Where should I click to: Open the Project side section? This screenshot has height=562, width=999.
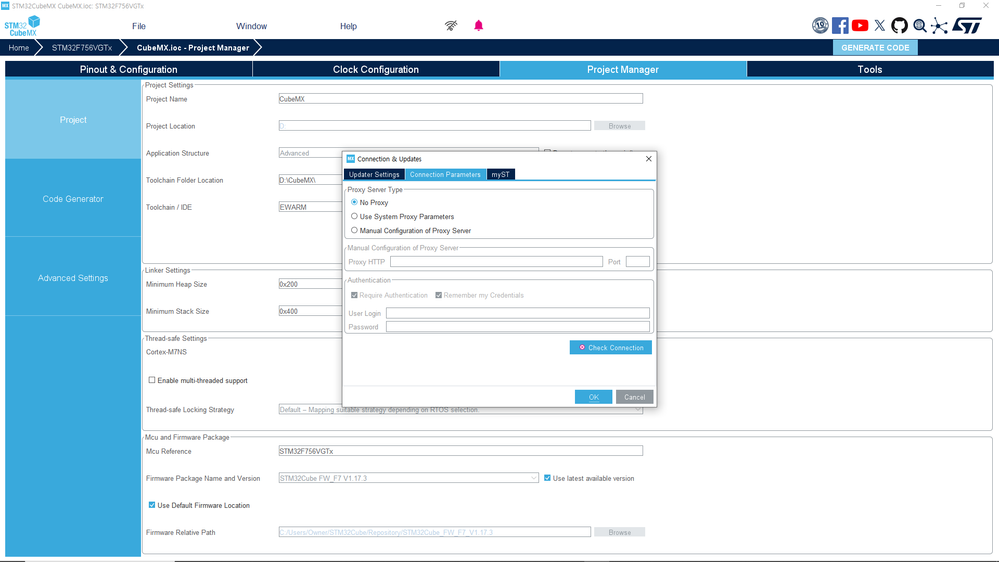click(73, 120)
